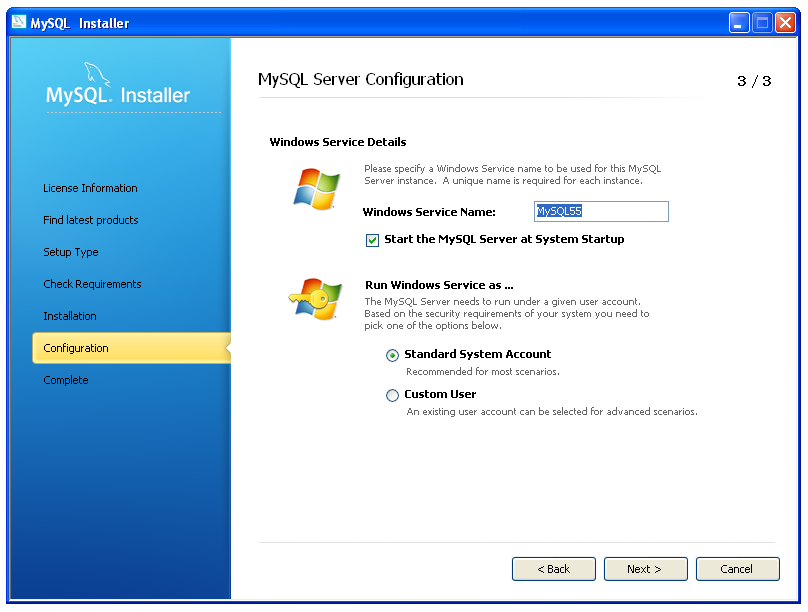The image size is (808, 612).
Task: Maximize the MySQL Installer window
Action: click(762, 23)
